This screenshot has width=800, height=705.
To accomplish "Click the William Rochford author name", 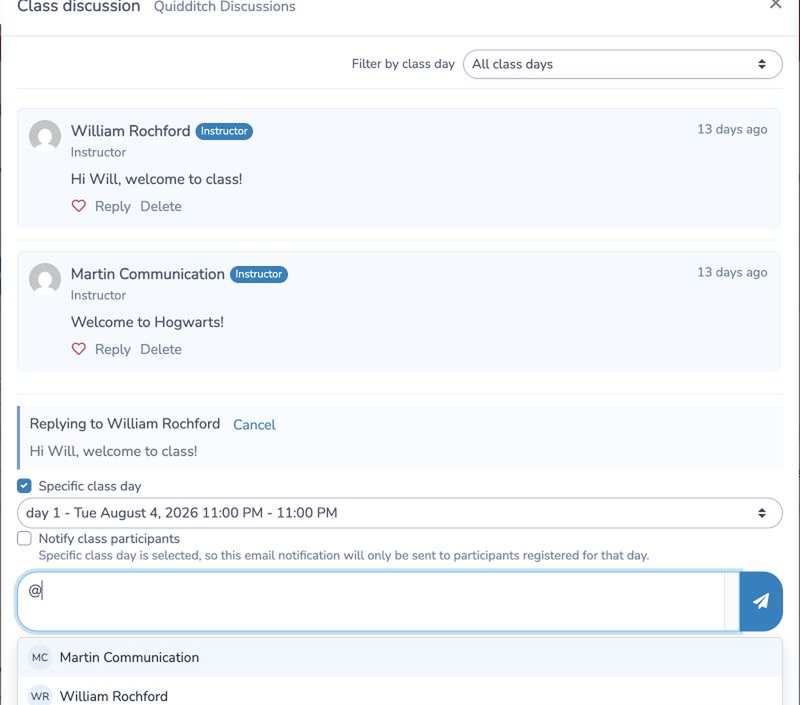I will (x=130, y=131).
